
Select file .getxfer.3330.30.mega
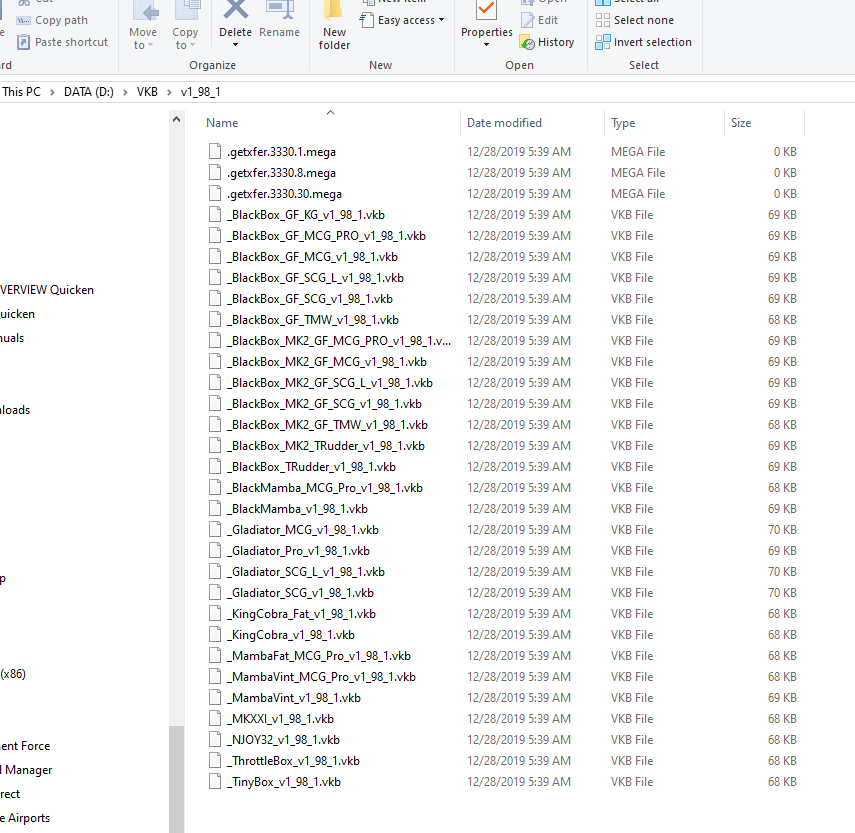click(285, 194)
